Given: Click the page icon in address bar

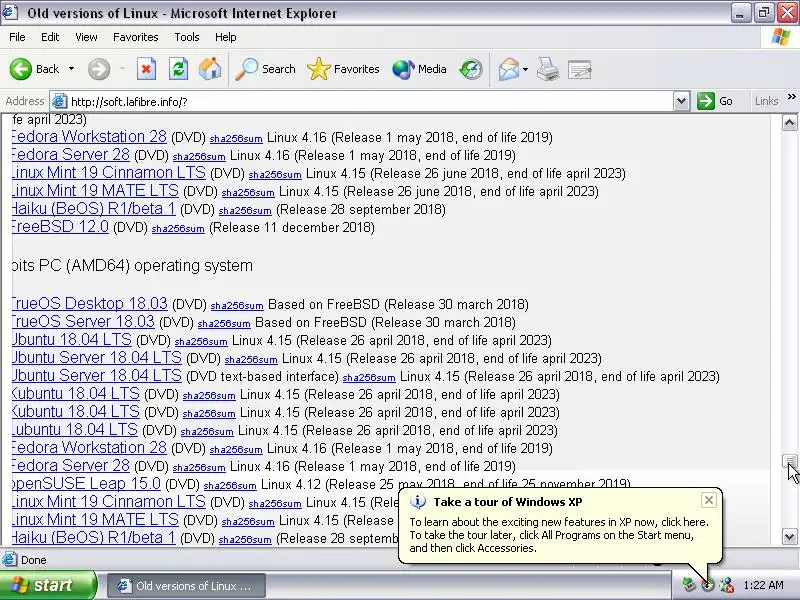Looking at the screenshot, I should point(60,101).
